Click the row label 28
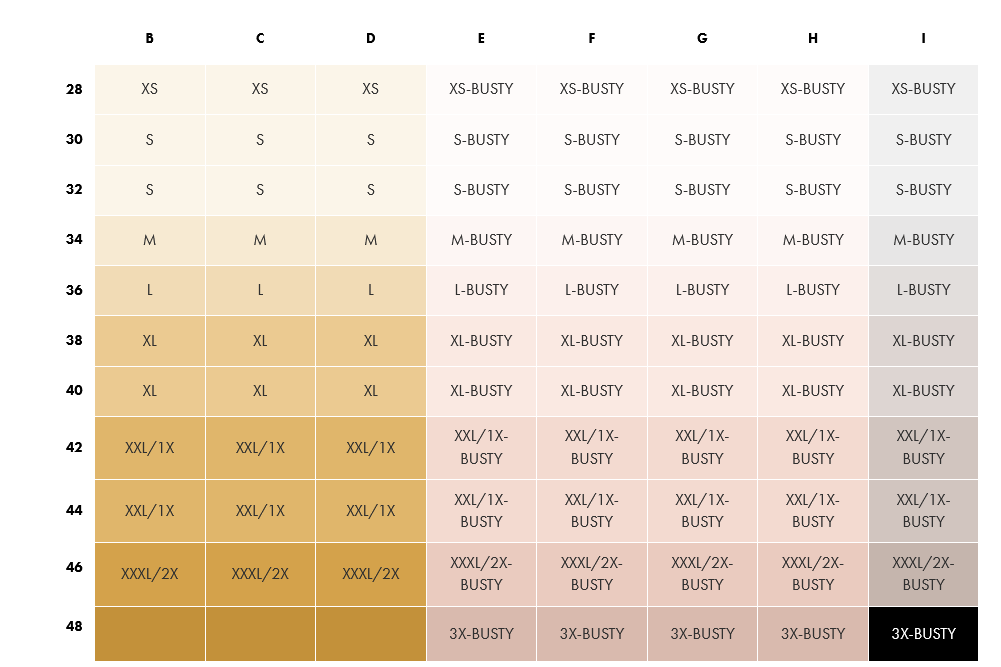Image resolution: width=1001 pixels, height=667 pixels. (x=74, y=89)
